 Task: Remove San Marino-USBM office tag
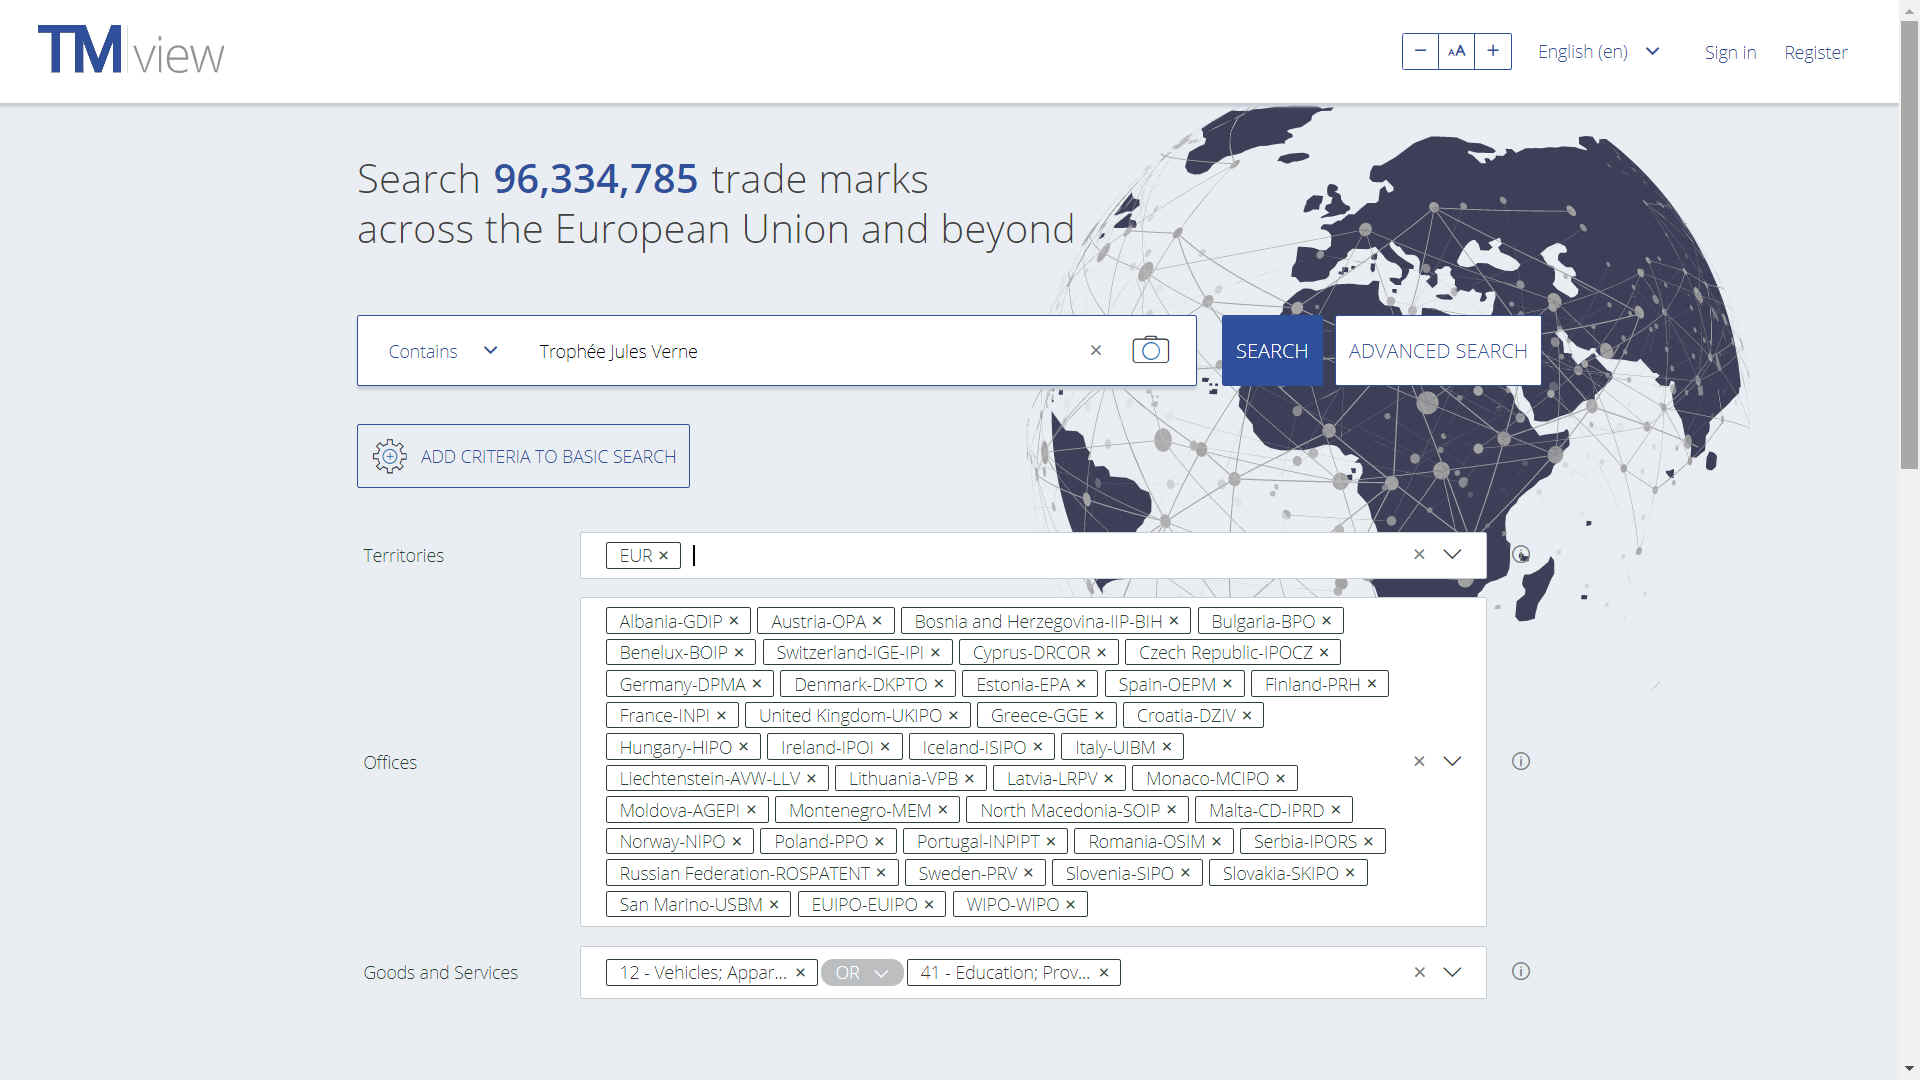click(x=774, y=905)
